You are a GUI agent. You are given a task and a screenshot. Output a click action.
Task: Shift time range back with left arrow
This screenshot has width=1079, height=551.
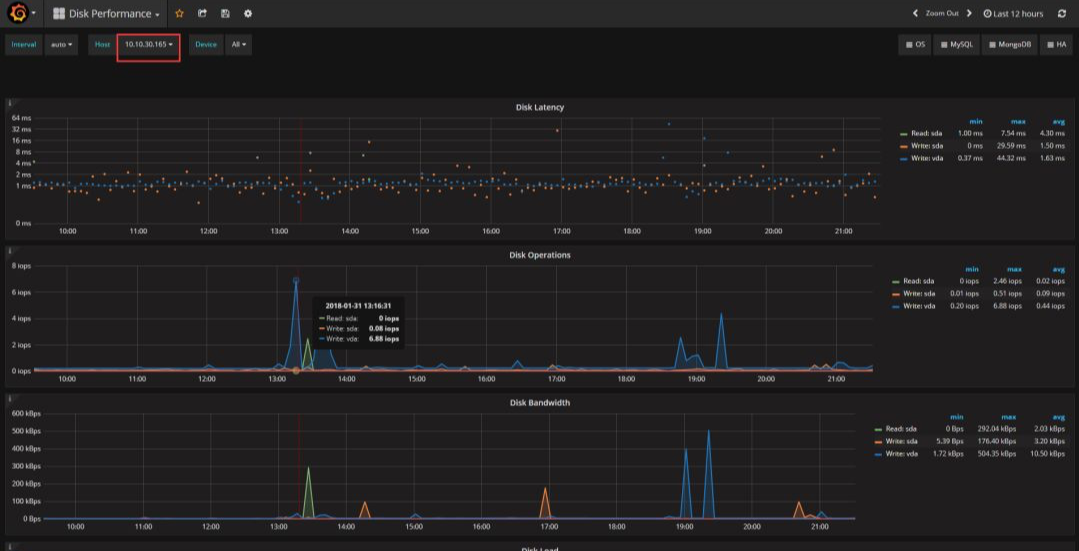tap(915, 13)
